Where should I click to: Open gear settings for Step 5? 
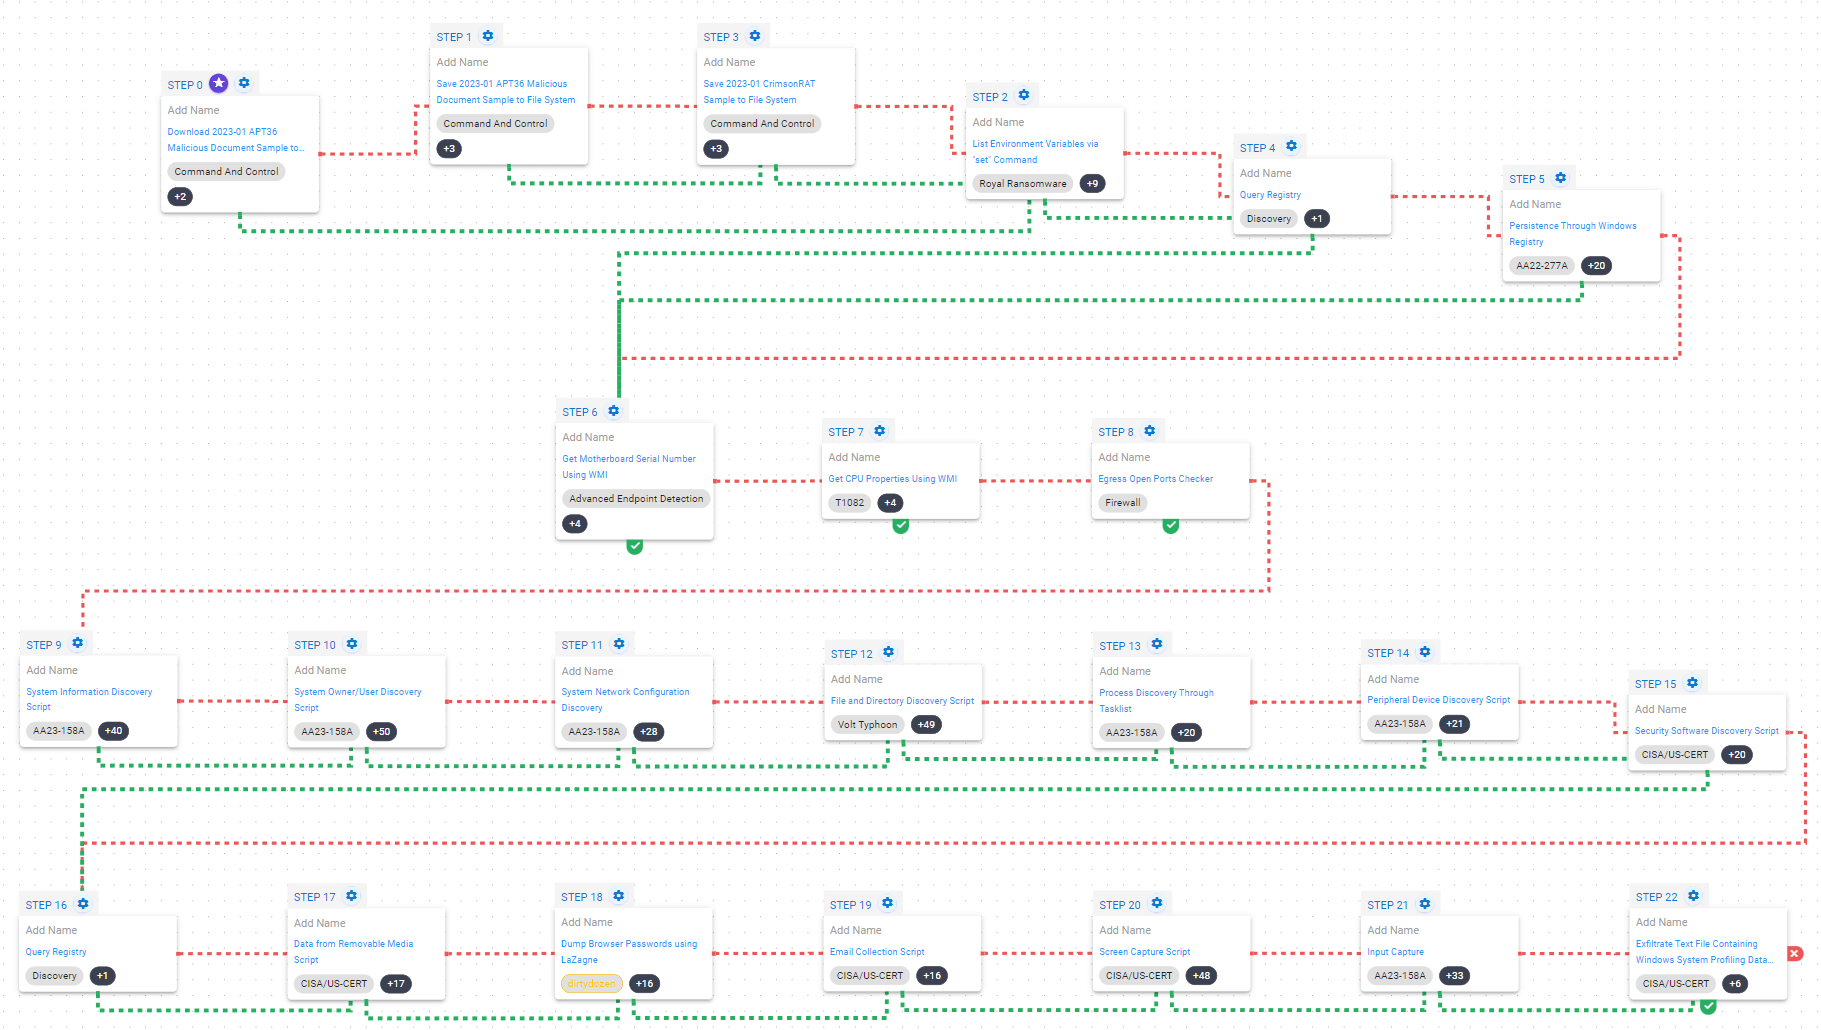tap(1561, 178)
